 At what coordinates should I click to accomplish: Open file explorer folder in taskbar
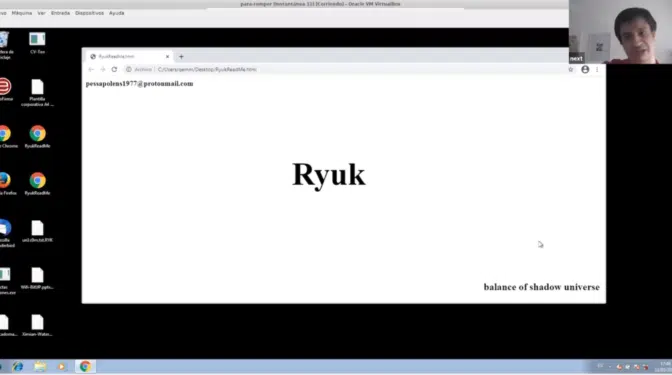pos(40,366)
